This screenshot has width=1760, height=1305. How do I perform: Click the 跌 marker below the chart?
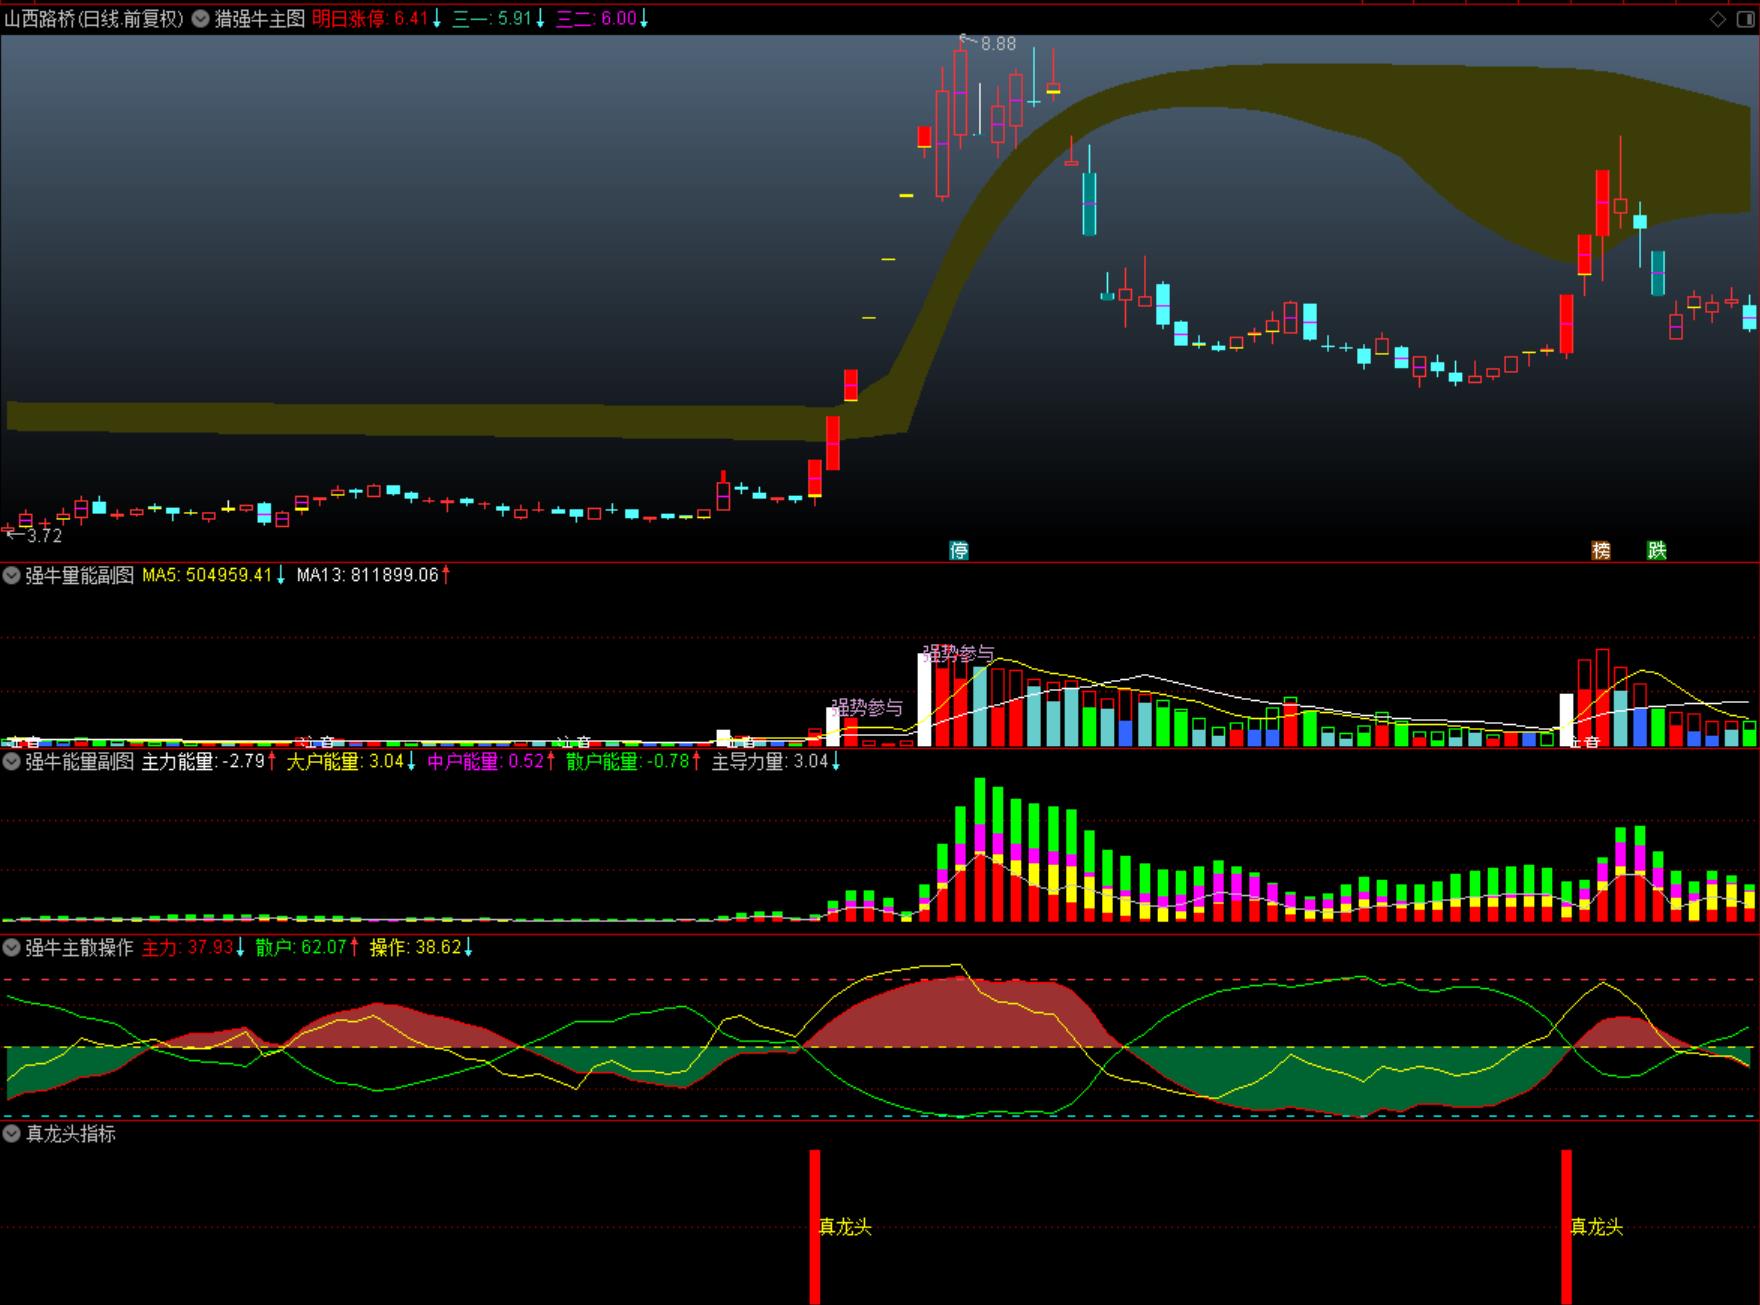[x=1657, y=550]
